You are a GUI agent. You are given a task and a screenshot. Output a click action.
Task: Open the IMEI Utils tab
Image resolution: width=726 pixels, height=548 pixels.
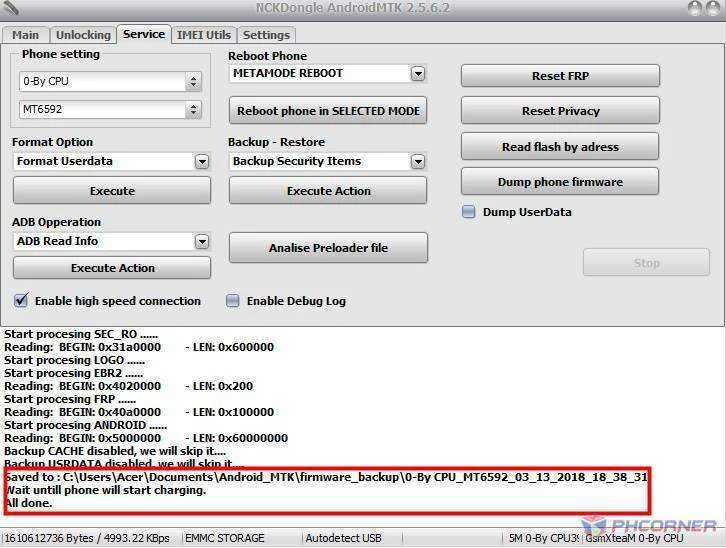tap(204, 35)
